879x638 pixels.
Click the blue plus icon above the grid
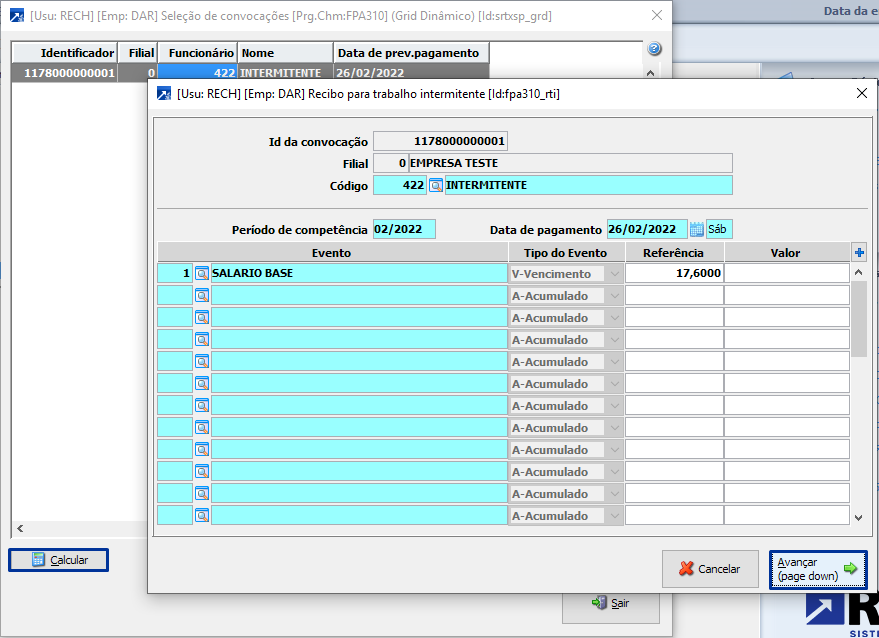click(x=858, y=253)
